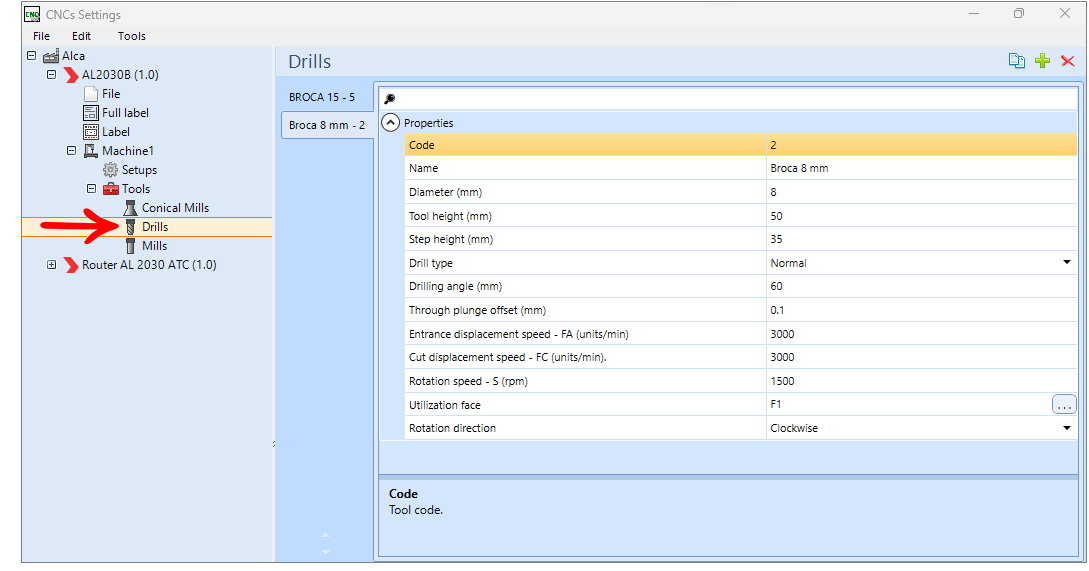This screenshot has height=571, width=1089.
Task: Edit the Entrance displacement speed FA value
Action: (x=922, y=334)
